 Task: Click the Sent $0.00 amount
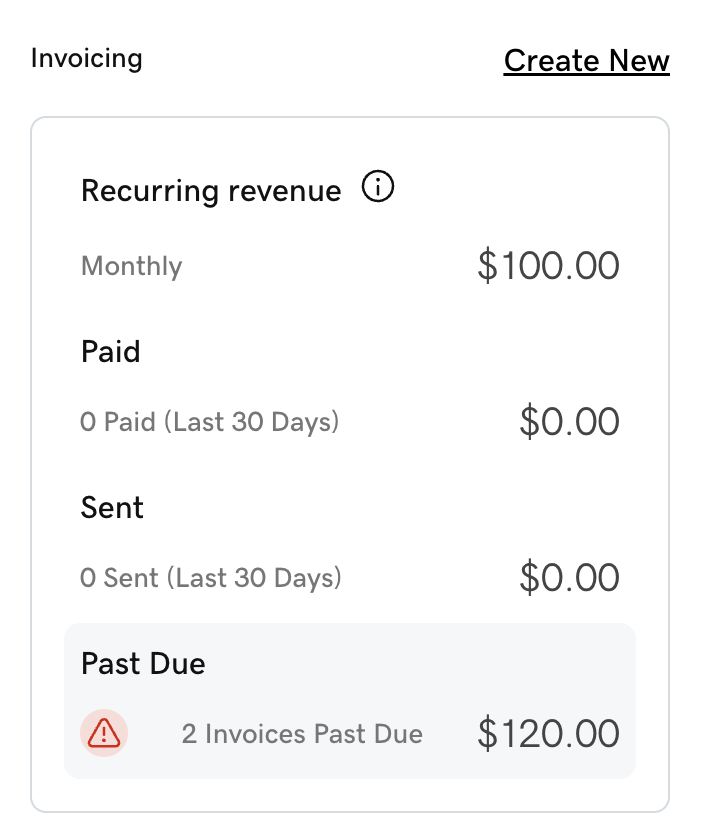[x=570, y=578]
